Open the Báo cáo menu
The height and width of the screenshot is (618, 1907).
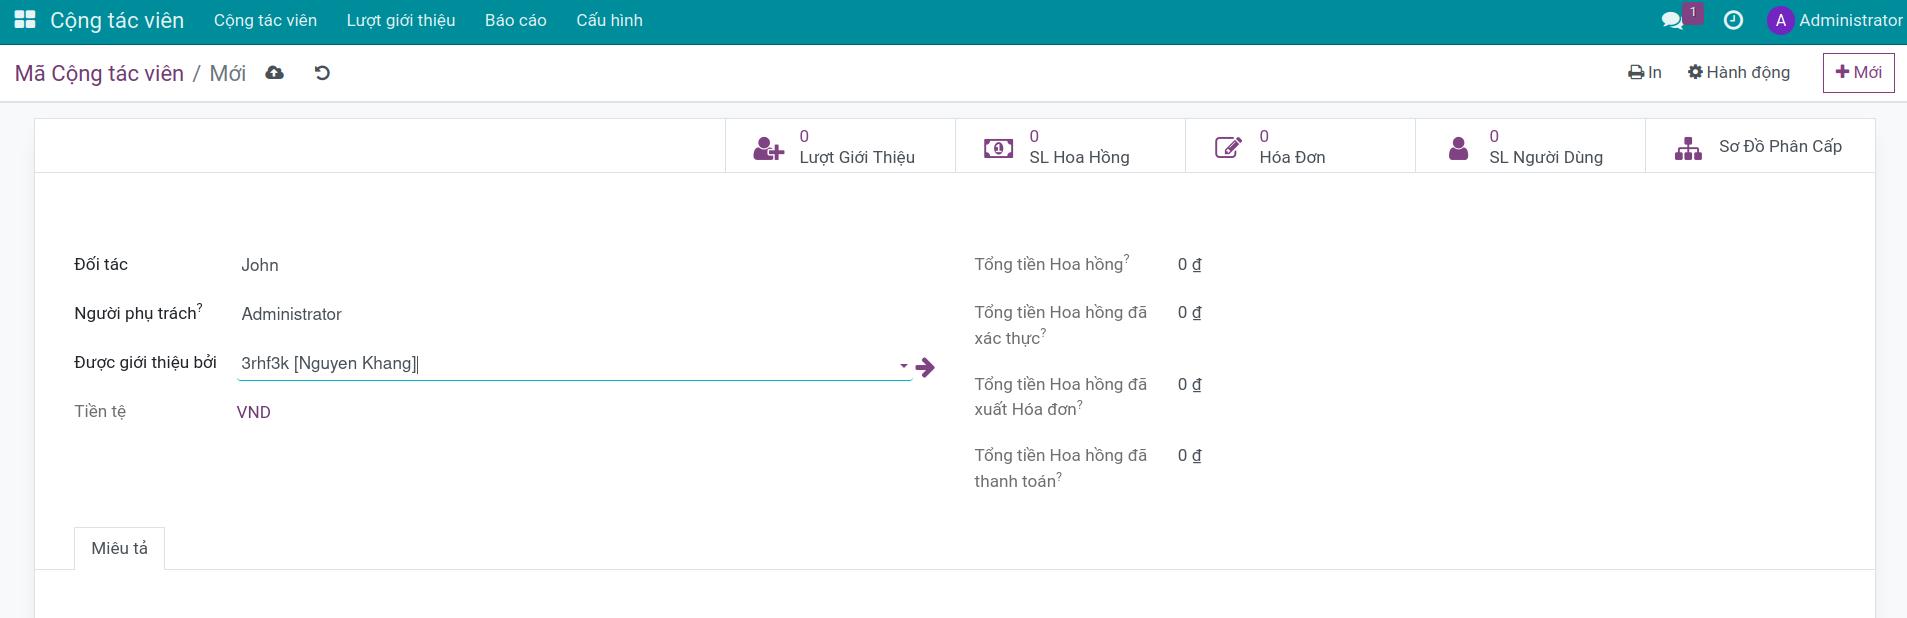[x=516, y=20]
